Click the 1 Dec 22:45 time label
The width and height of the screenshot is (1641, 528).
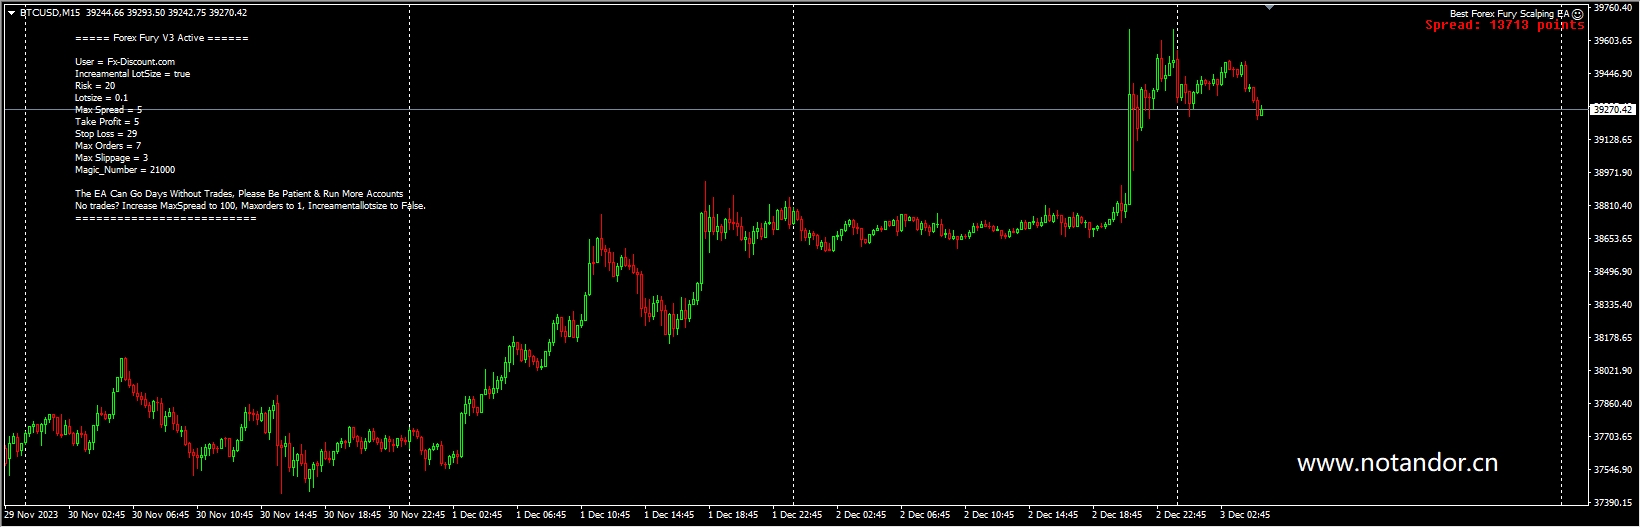(797, 516)
